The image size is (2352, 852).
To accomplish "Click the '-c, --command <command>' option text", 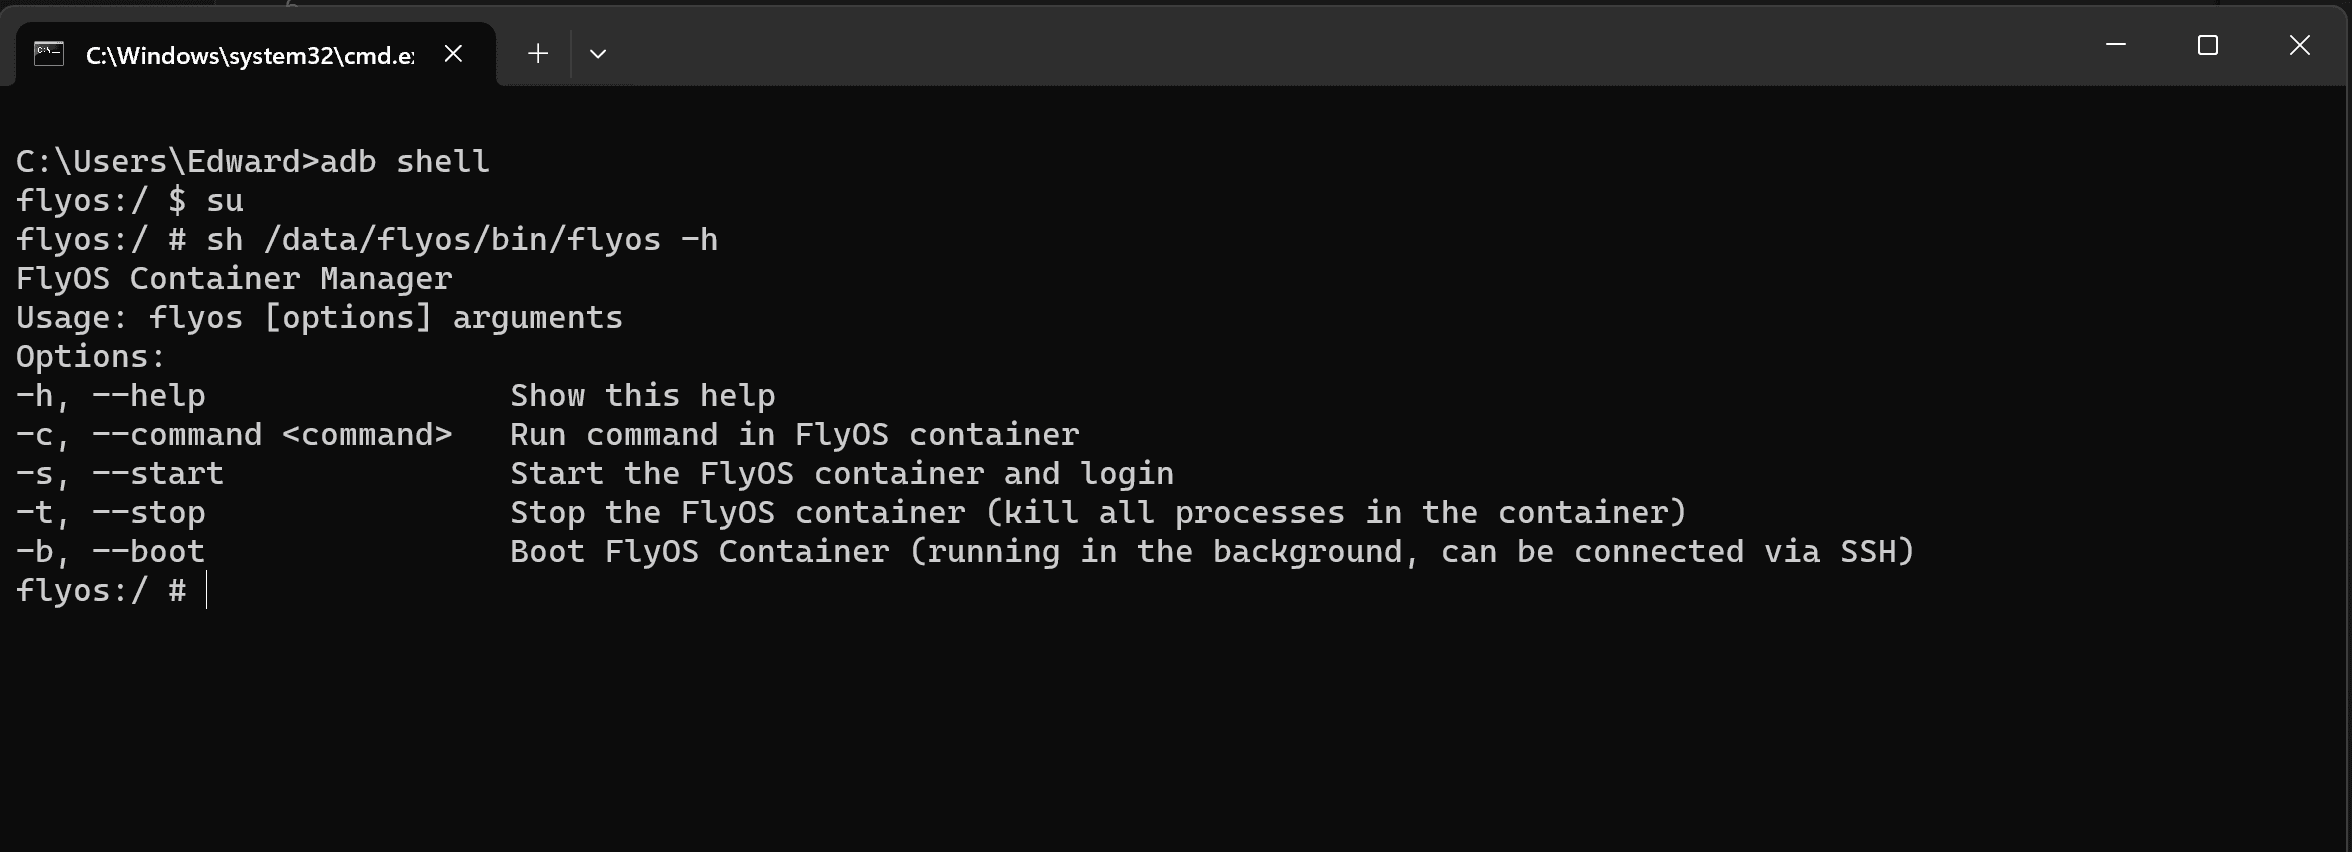I will (x=234, y=434).
